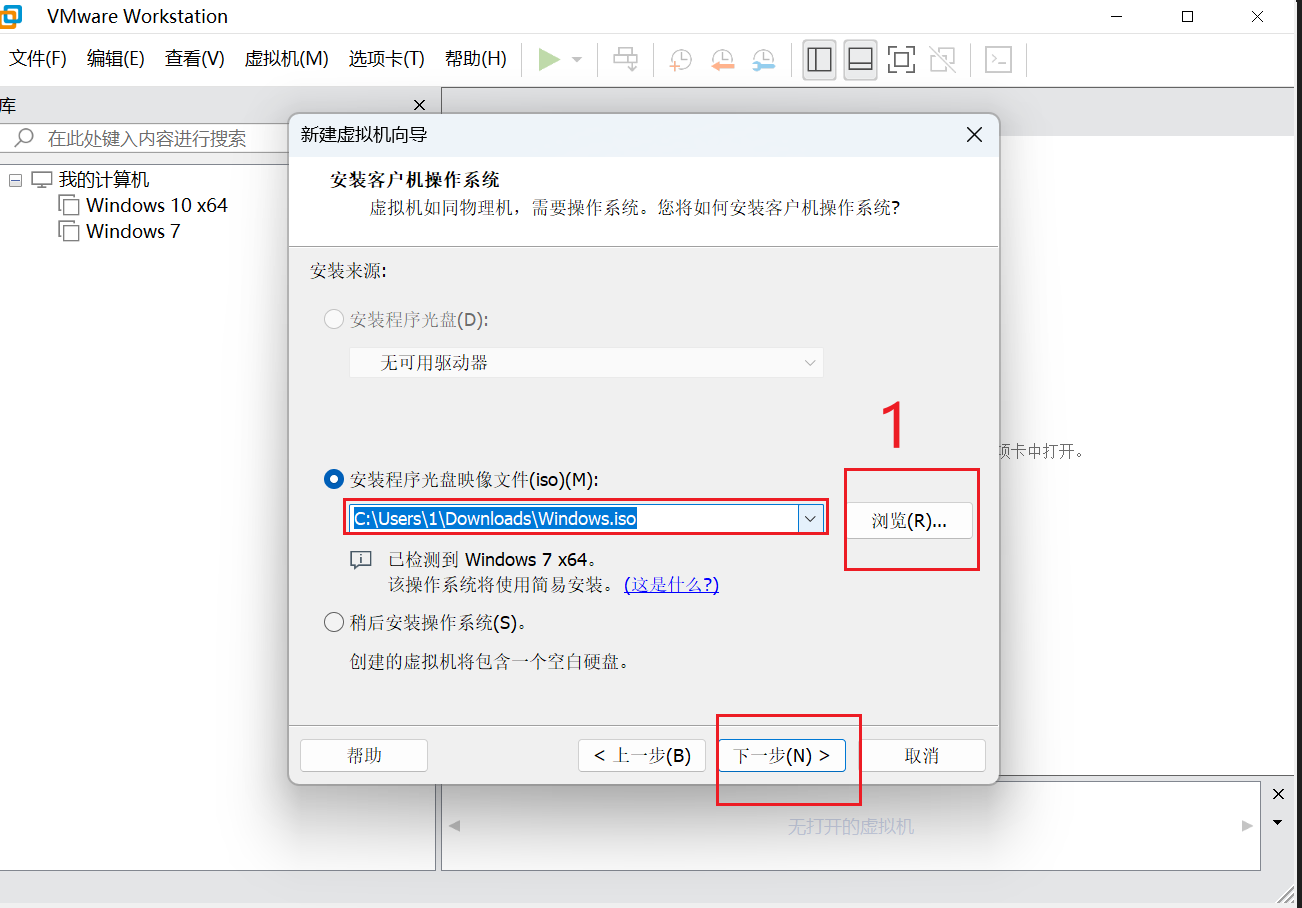Screen dimensions: 1302x908
Task: Open the 无可用驱动器 drive dropdown
Action: coord(586,363)
